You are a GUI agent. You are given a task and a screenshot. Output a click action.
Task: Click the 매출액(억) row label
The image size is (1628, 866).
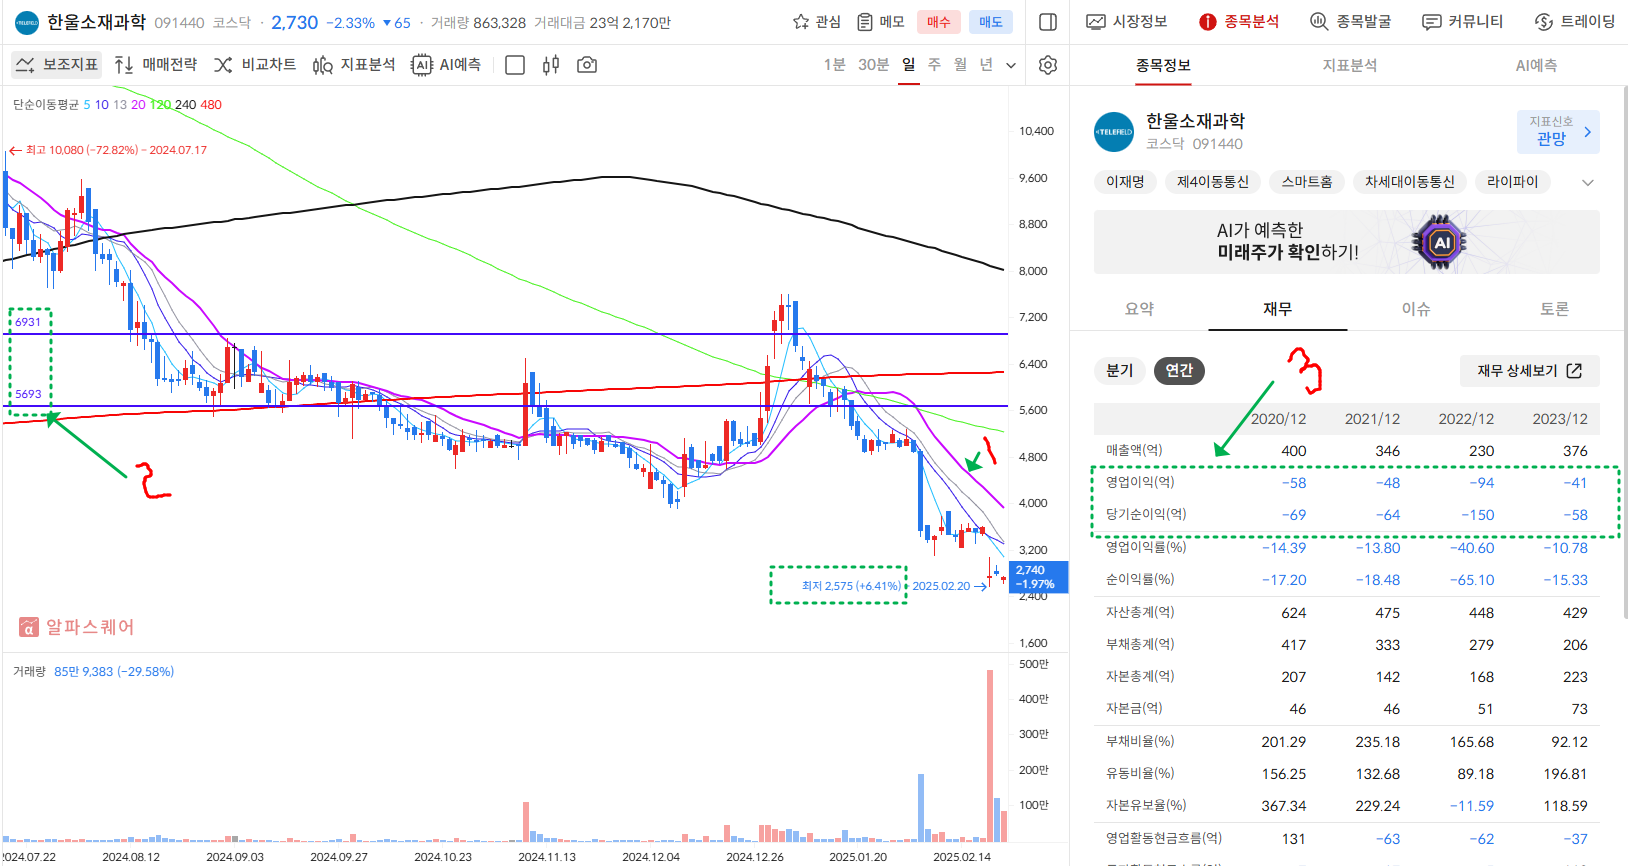coord(1134,450)
